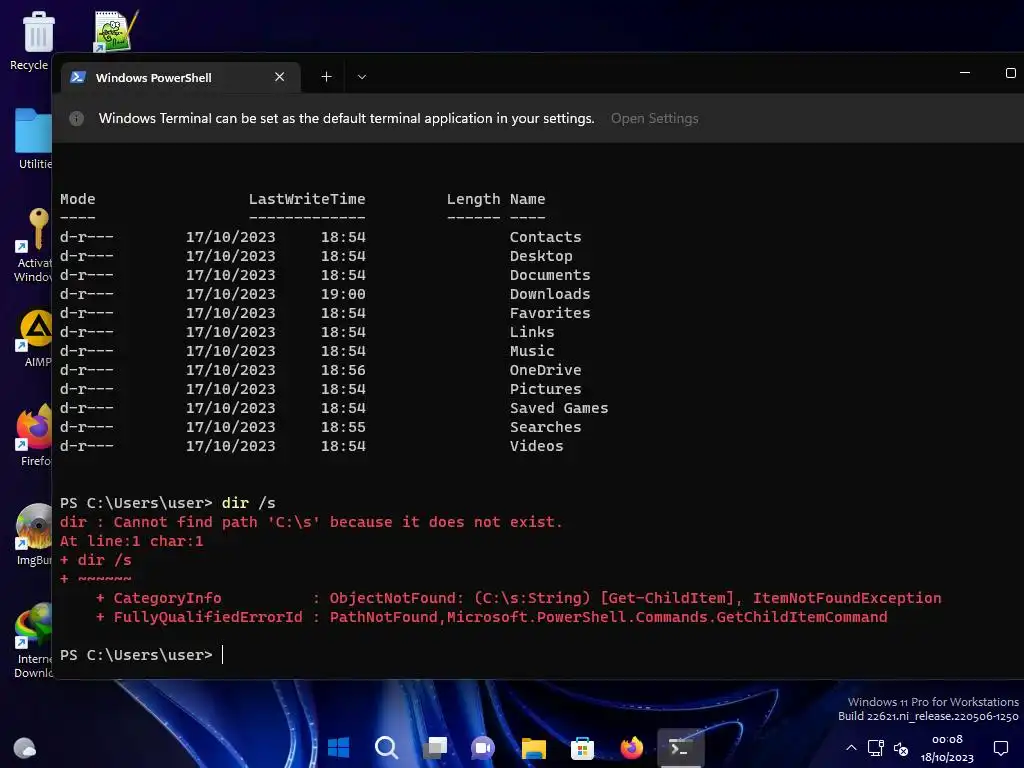The width and height of the screenshot is (1024, 768).
Task: Open the Chat app on taskbar
Action: [483, 747]
